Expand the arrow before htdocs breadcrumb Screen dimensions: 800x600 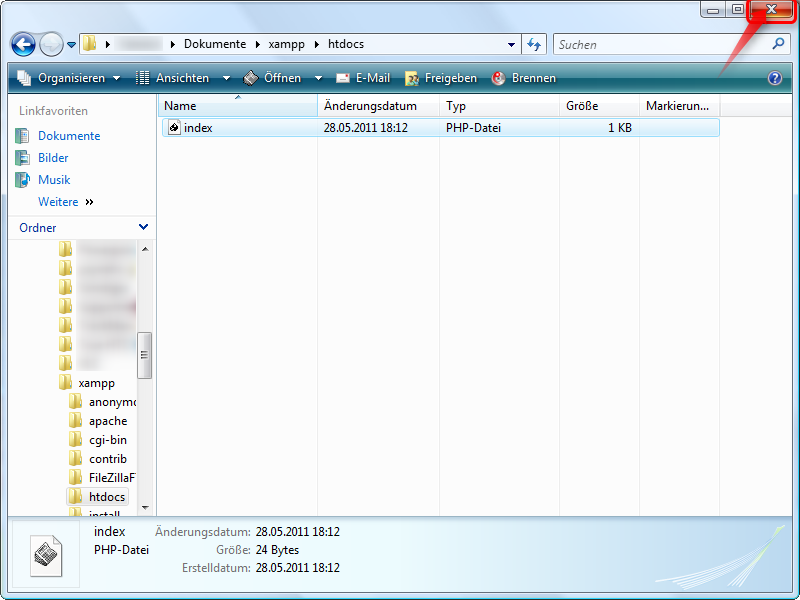click(317, 44)
